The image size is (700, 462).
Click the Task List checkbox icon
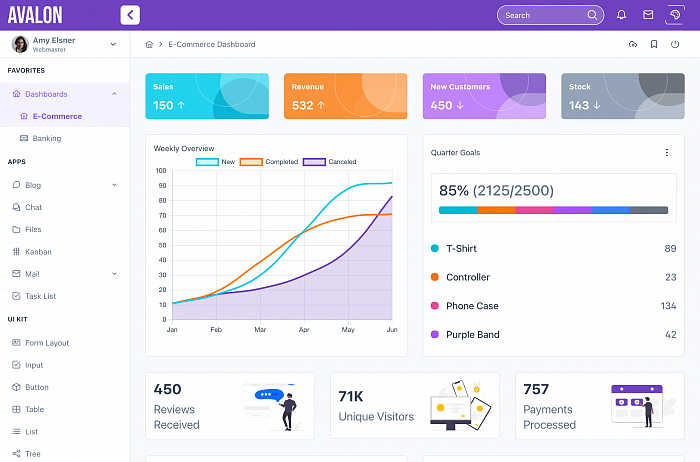point(16,296)
